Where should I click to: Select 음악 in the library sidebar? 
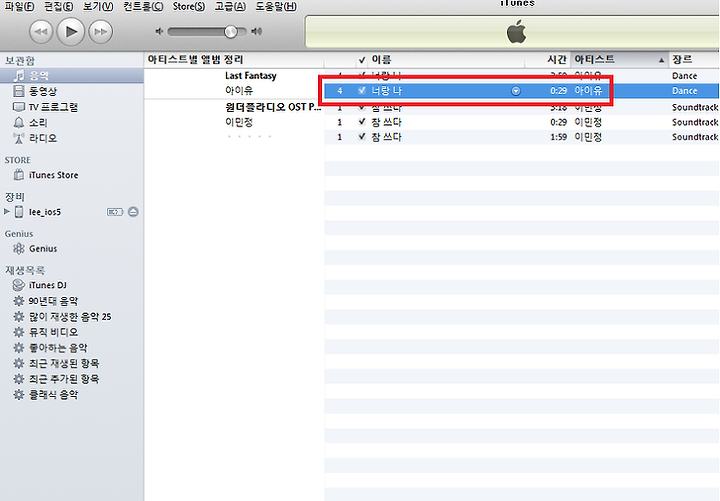pos(72,75)
